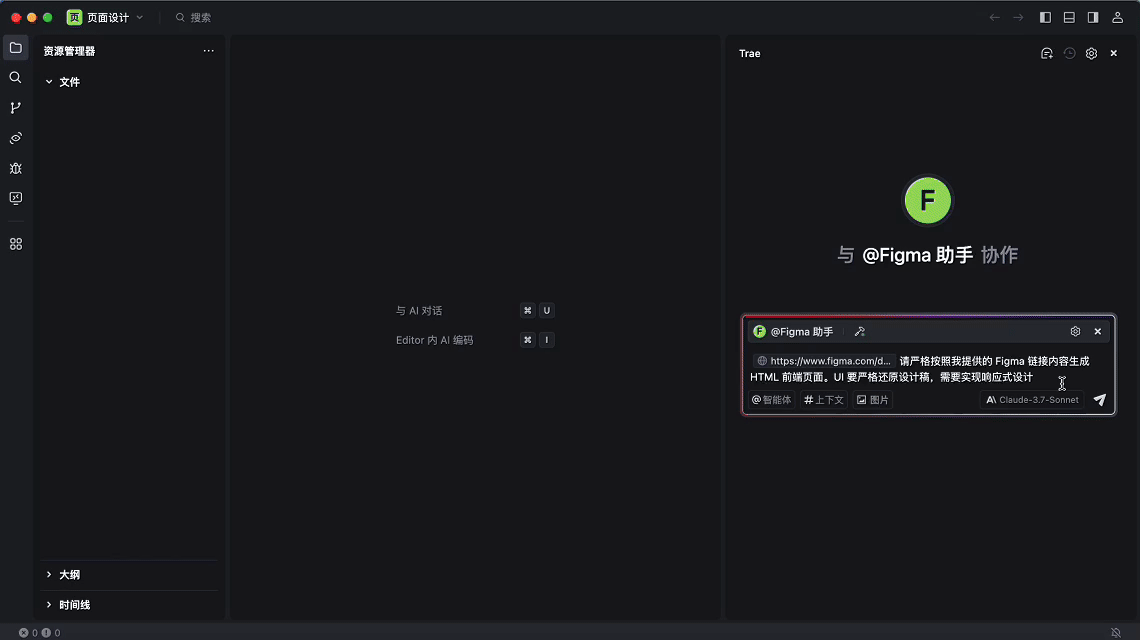The width and height of the screenshot is (1140, 640).
Task: Open chat history clock icon
Action: click(x=1069, y=54)
